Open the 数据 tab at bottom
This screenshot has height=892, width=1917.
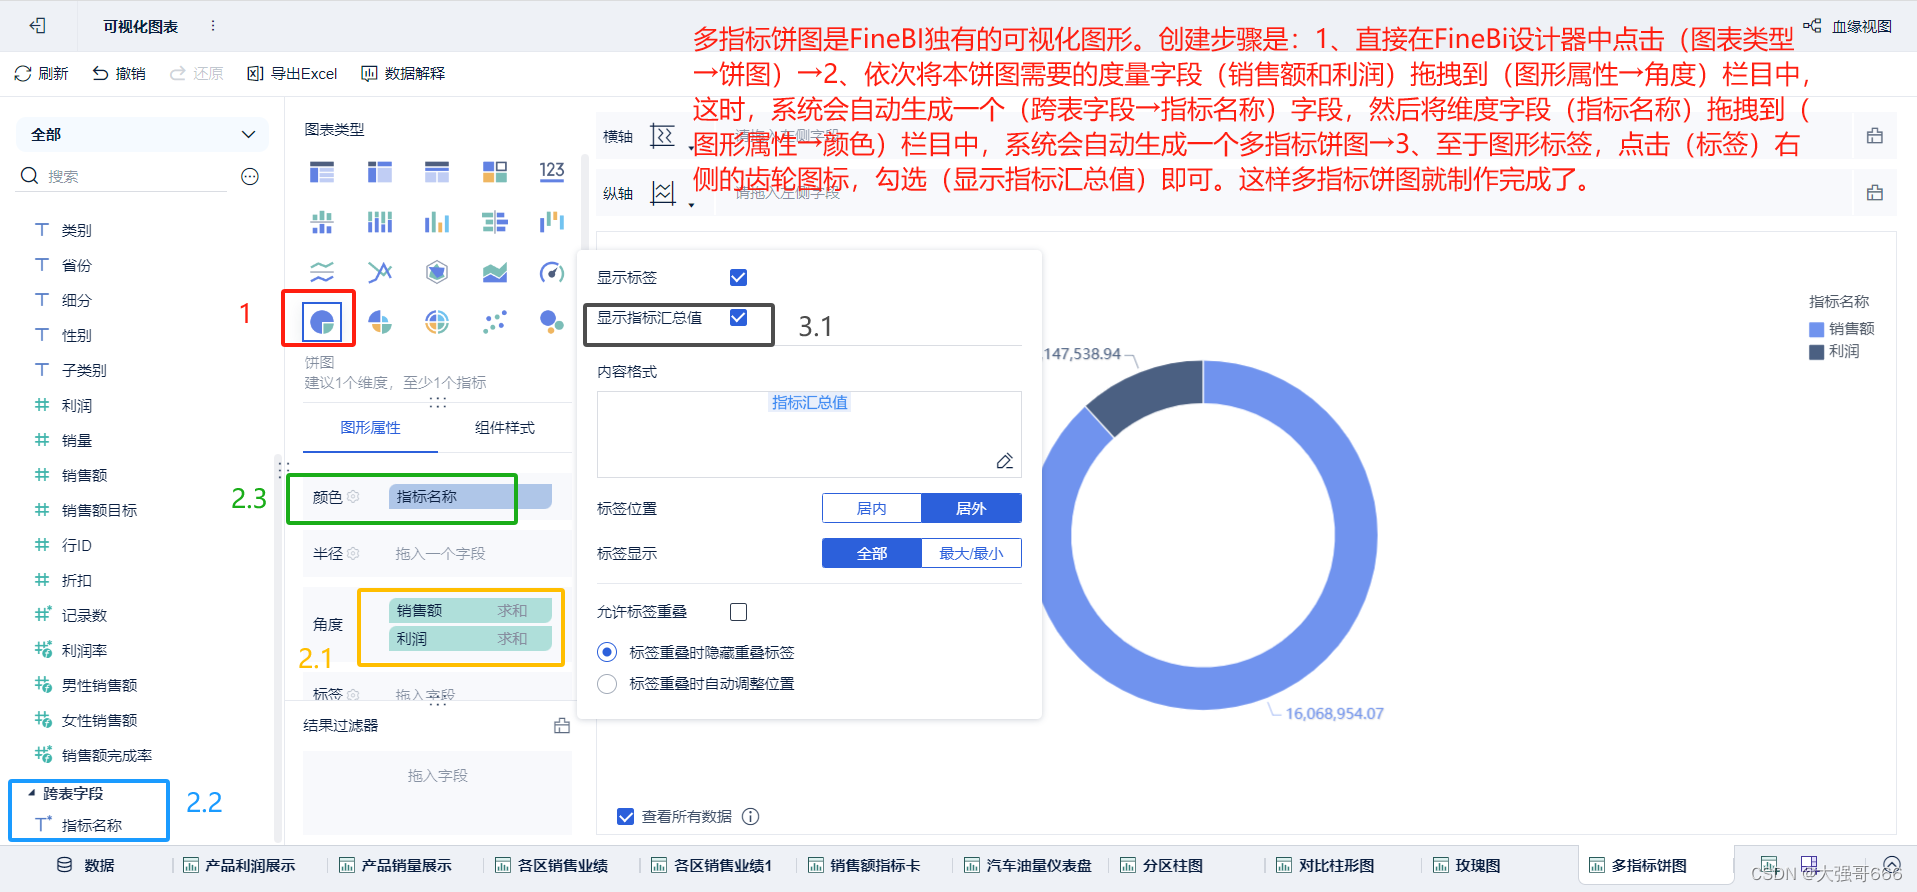pos(86,865)
